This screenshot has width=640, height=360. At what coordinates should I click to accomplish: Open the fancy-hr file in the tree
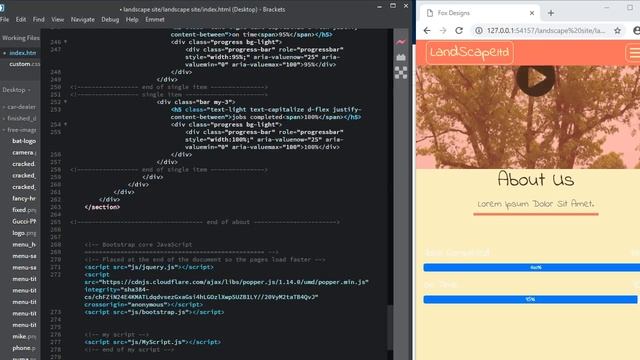point(24,198)
